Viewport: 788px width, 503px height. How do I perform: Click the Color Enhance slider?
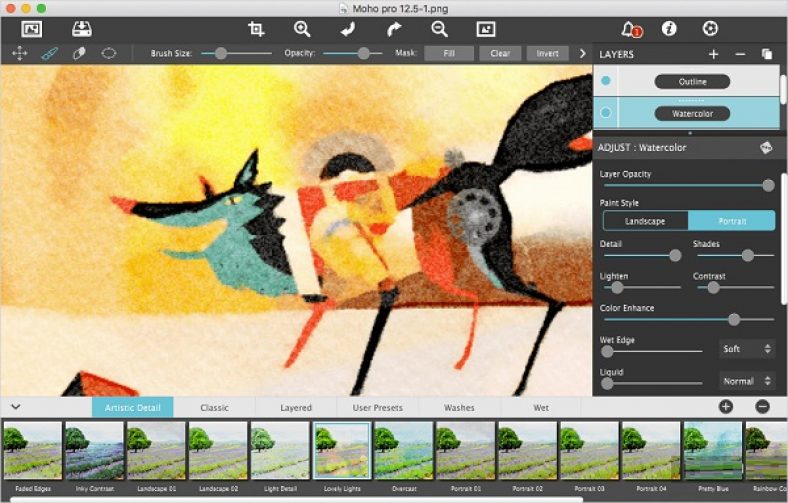tap(689, 319)
